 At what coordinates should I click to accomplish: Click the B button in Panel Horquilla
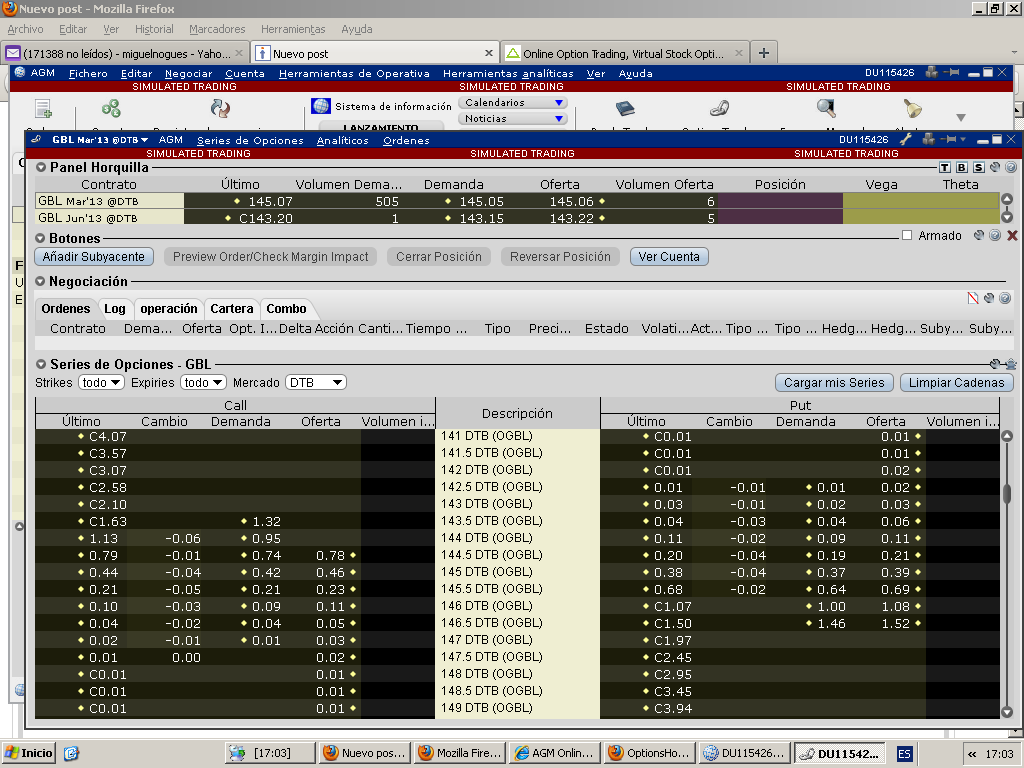pyautogui.click(x=961, y=168)
